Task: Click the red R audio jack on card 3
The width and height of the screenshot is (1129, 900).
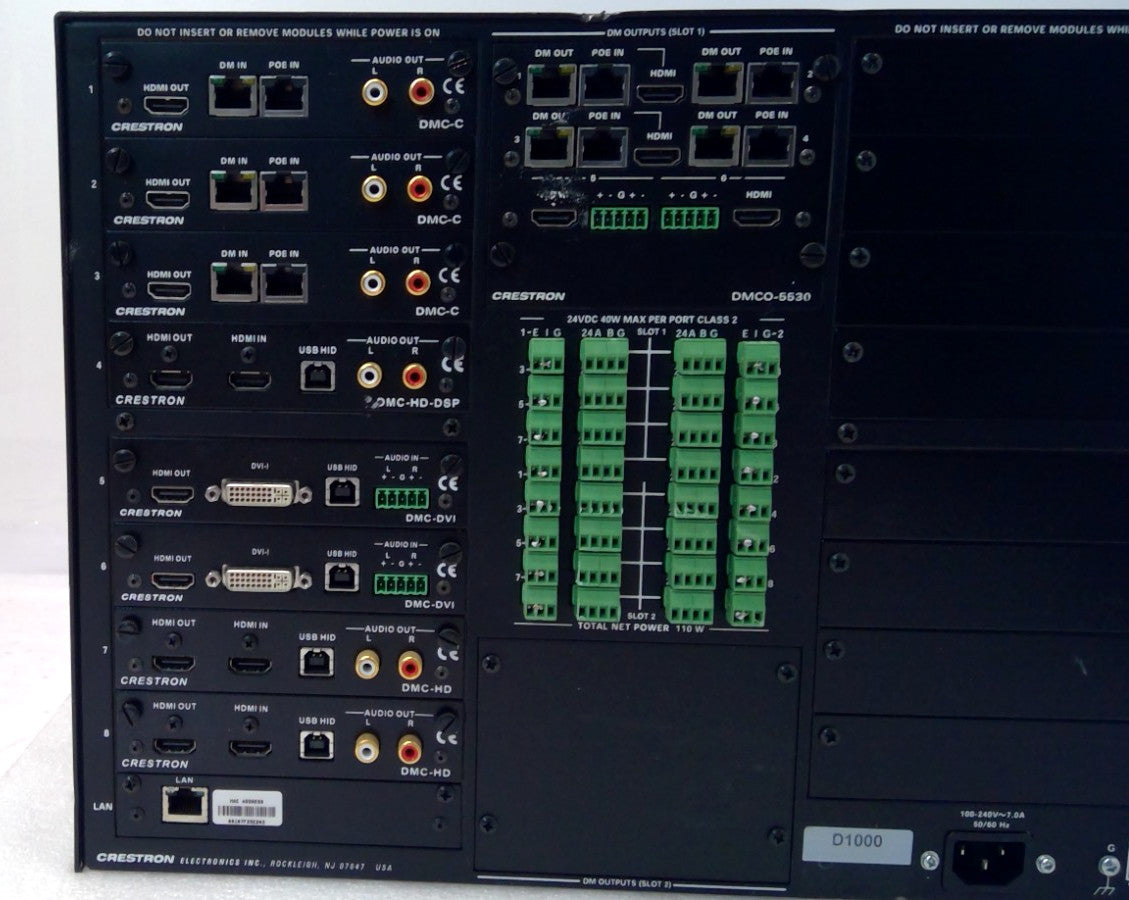Action: 418,282
